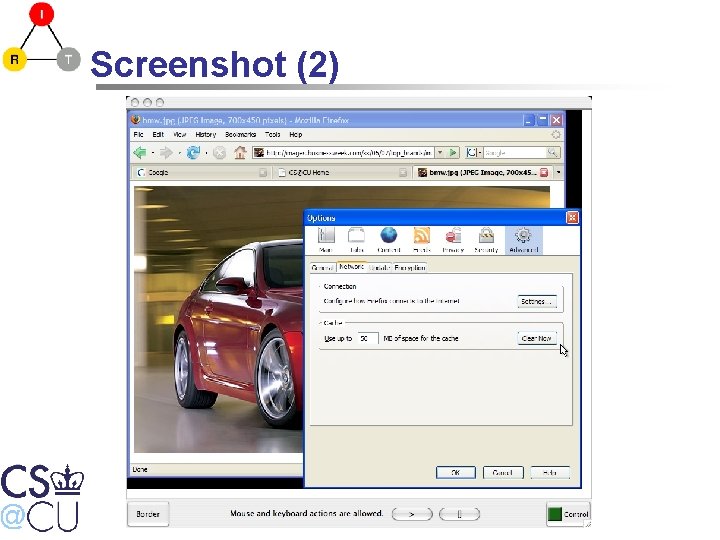Open the tab list dropdown arrow
This screenshot has height=540, width=720.
pos(558,173)
